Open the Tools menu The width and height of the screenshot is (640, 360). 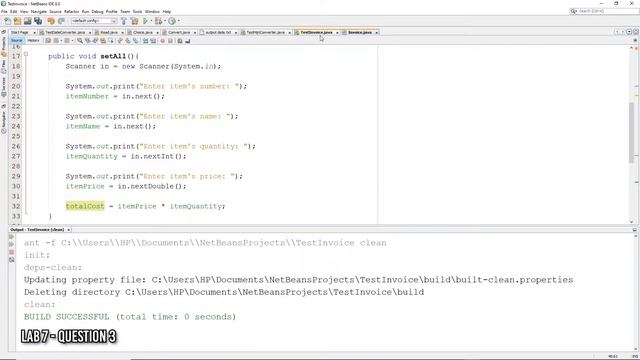tap(138, 11)
